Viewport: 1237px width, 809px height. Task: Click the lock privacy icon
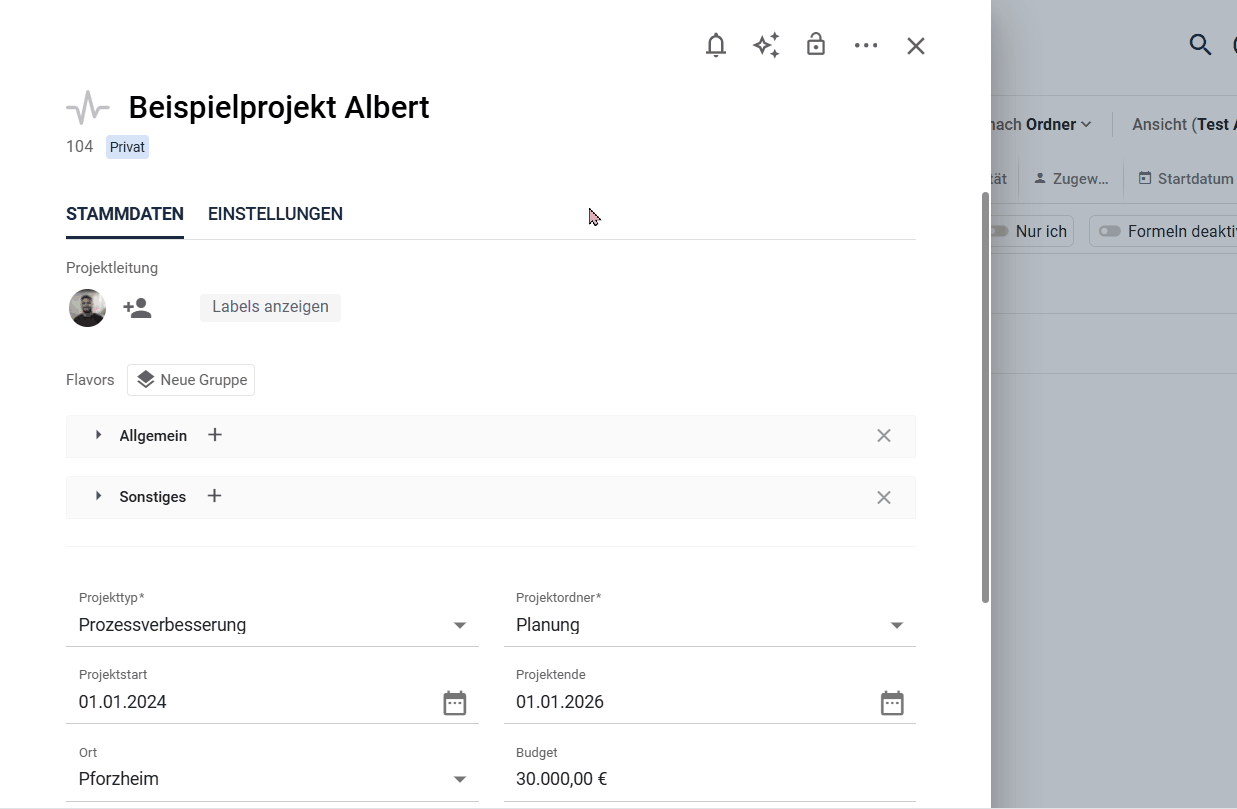click(x=816, y=45)
